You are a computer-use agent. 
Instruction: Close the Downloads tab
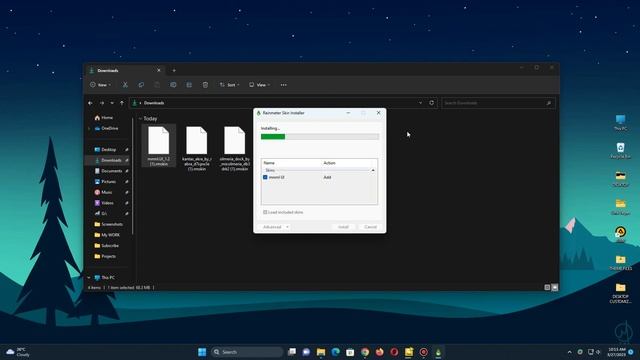tap(159, 70)
